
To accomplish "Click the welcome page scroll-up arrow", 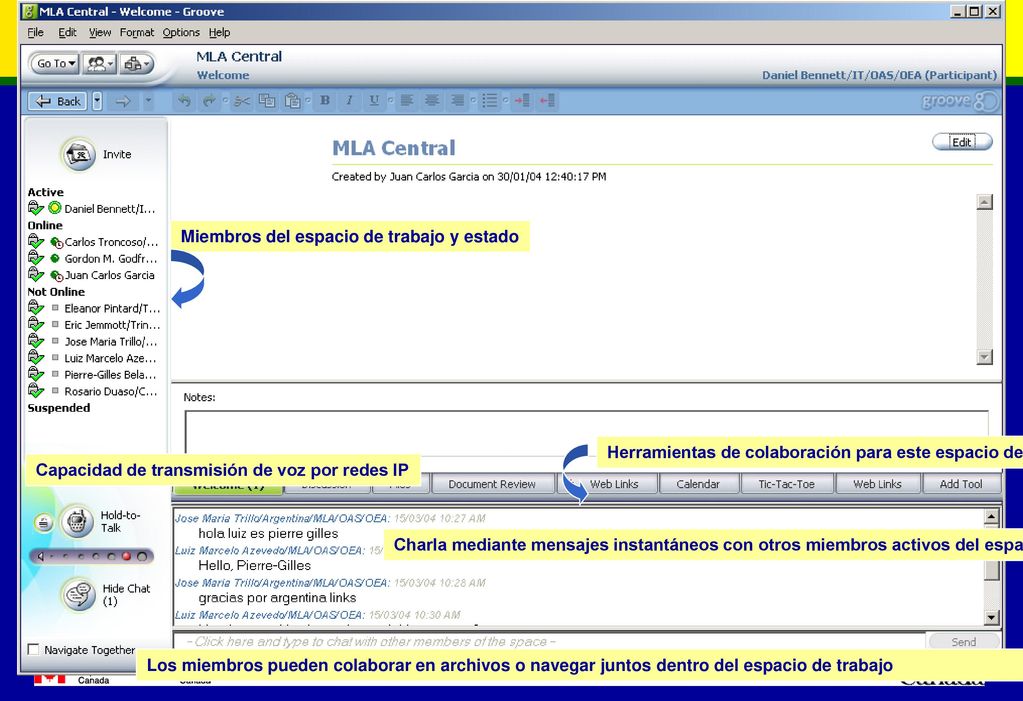I will coord(985,202).
